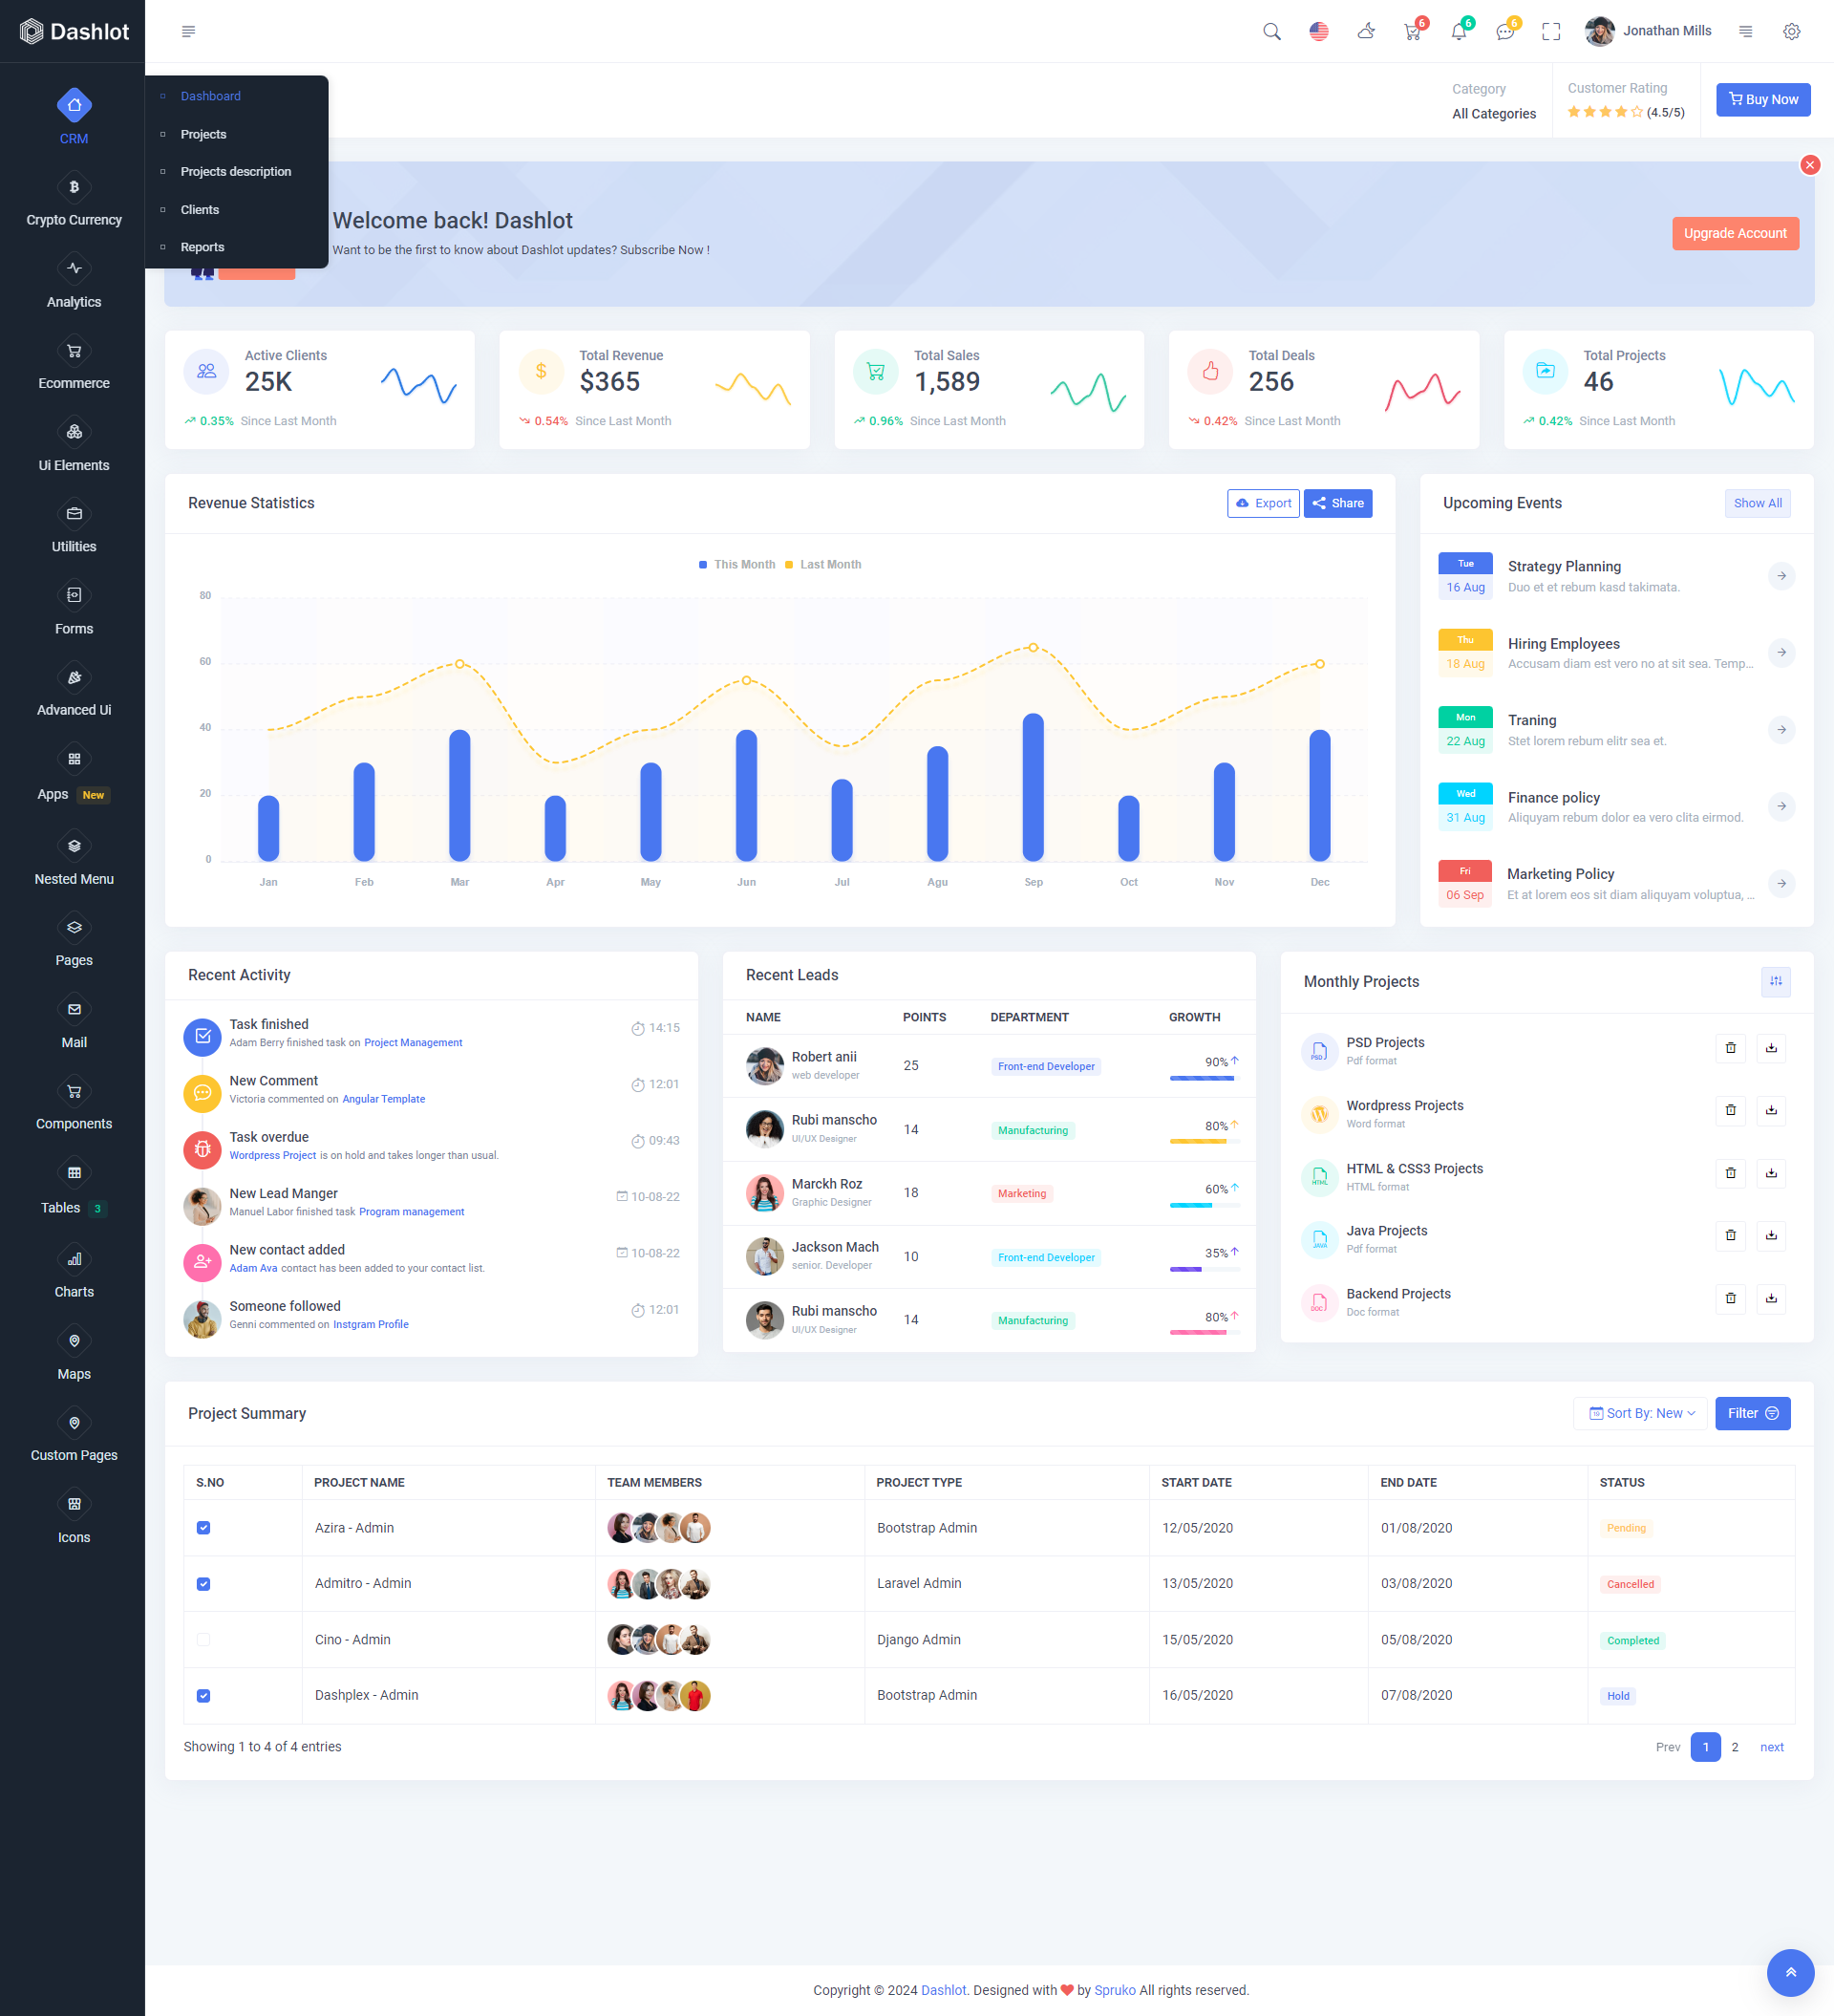Click the Upgrade Account button
1834x2016 pixels.
pos(1734,233)
